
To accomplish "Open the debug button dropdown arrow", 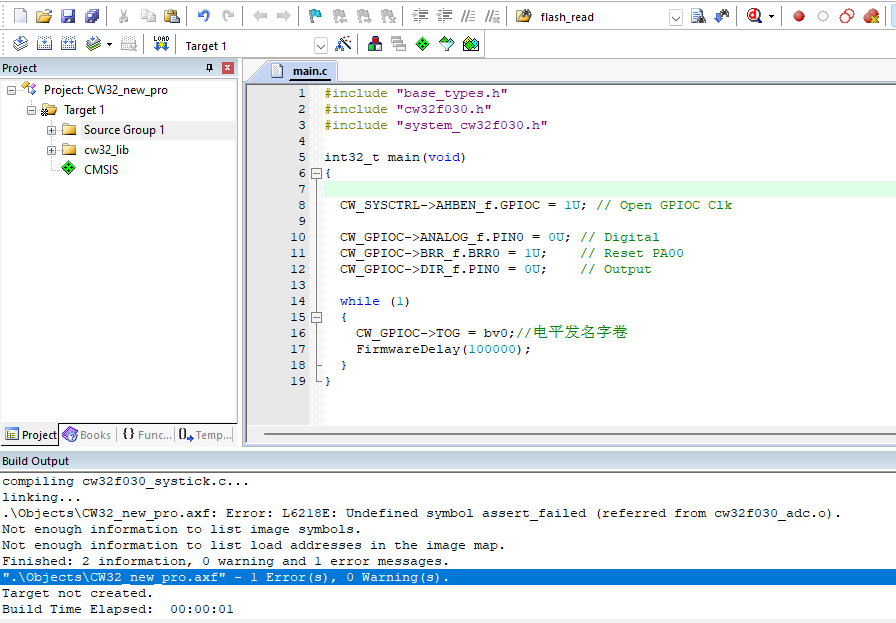I will pos(771,17).
